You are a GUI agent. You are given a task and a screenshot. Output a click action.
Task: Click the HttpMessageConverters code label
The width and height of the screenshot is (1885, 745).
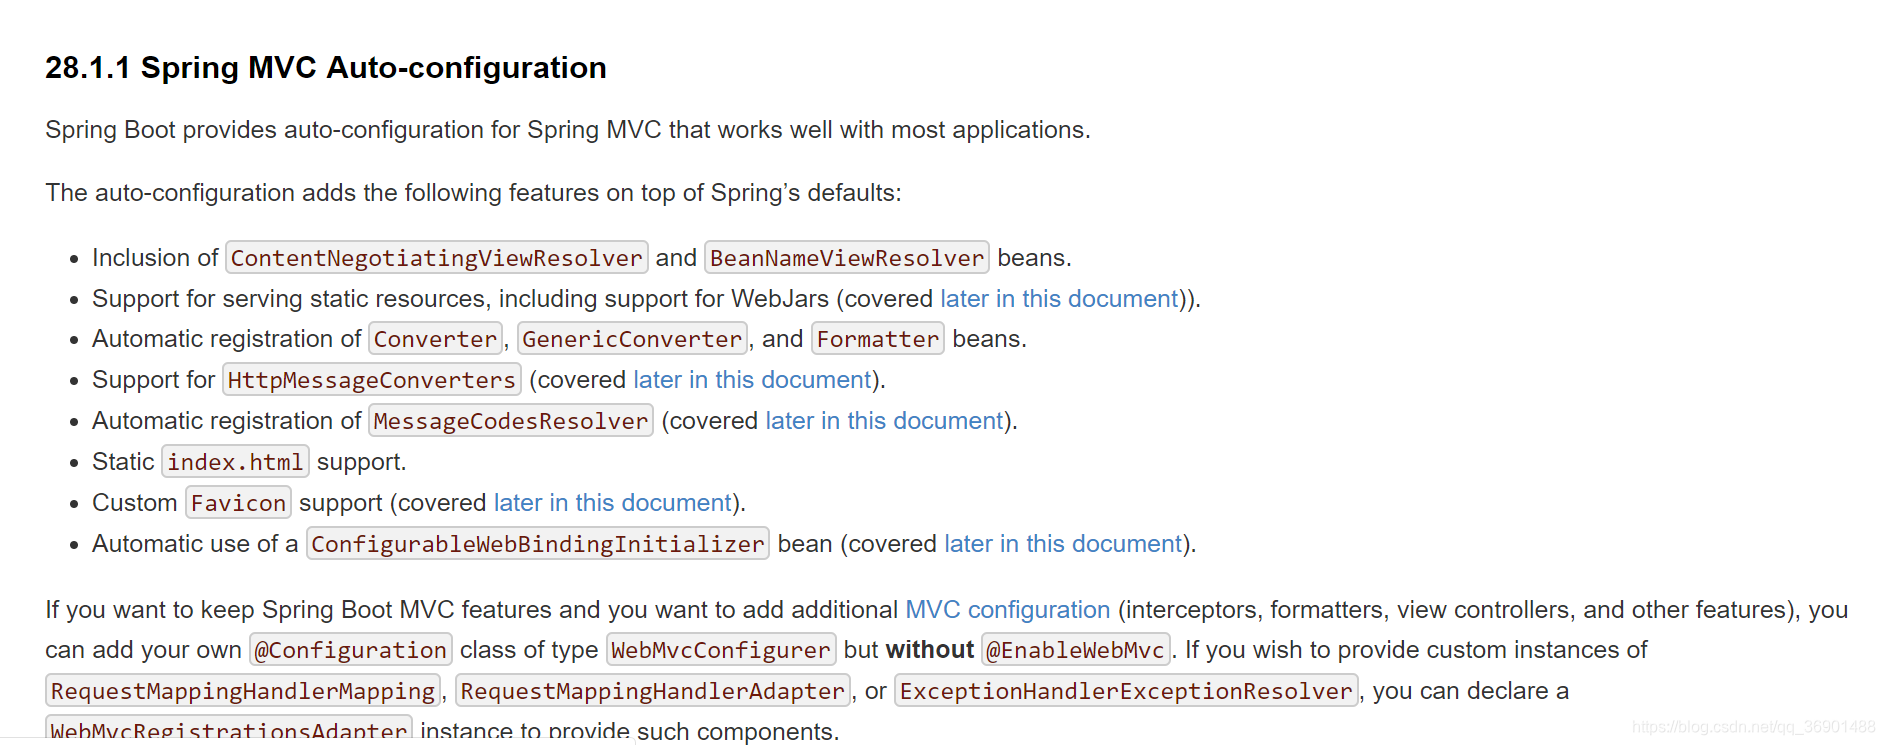coord(372,380)
